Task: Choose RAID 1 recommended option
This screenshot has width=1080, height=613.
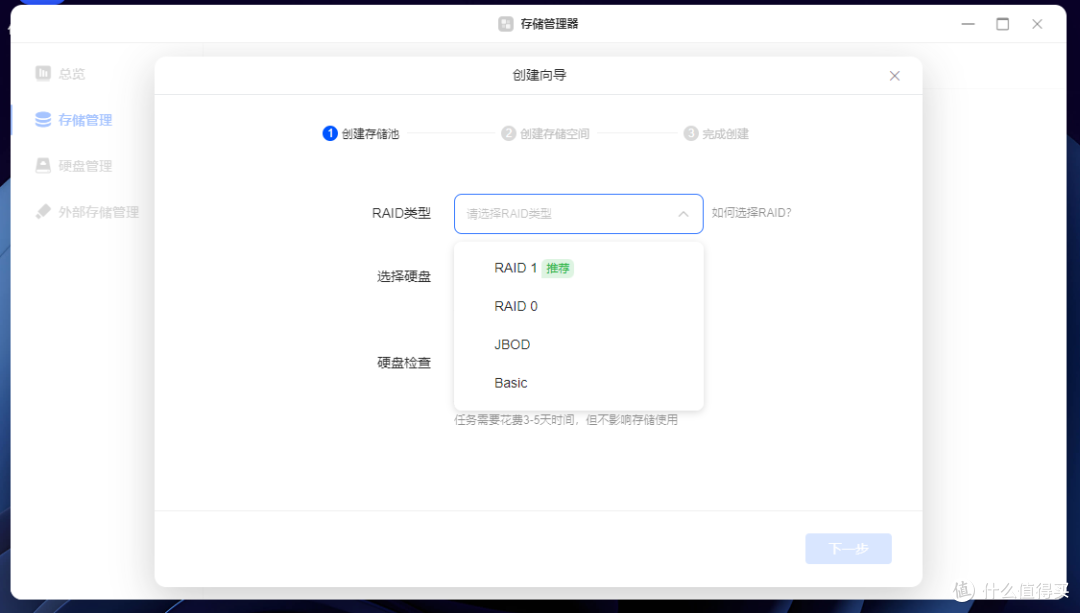Action: [579, 268]
